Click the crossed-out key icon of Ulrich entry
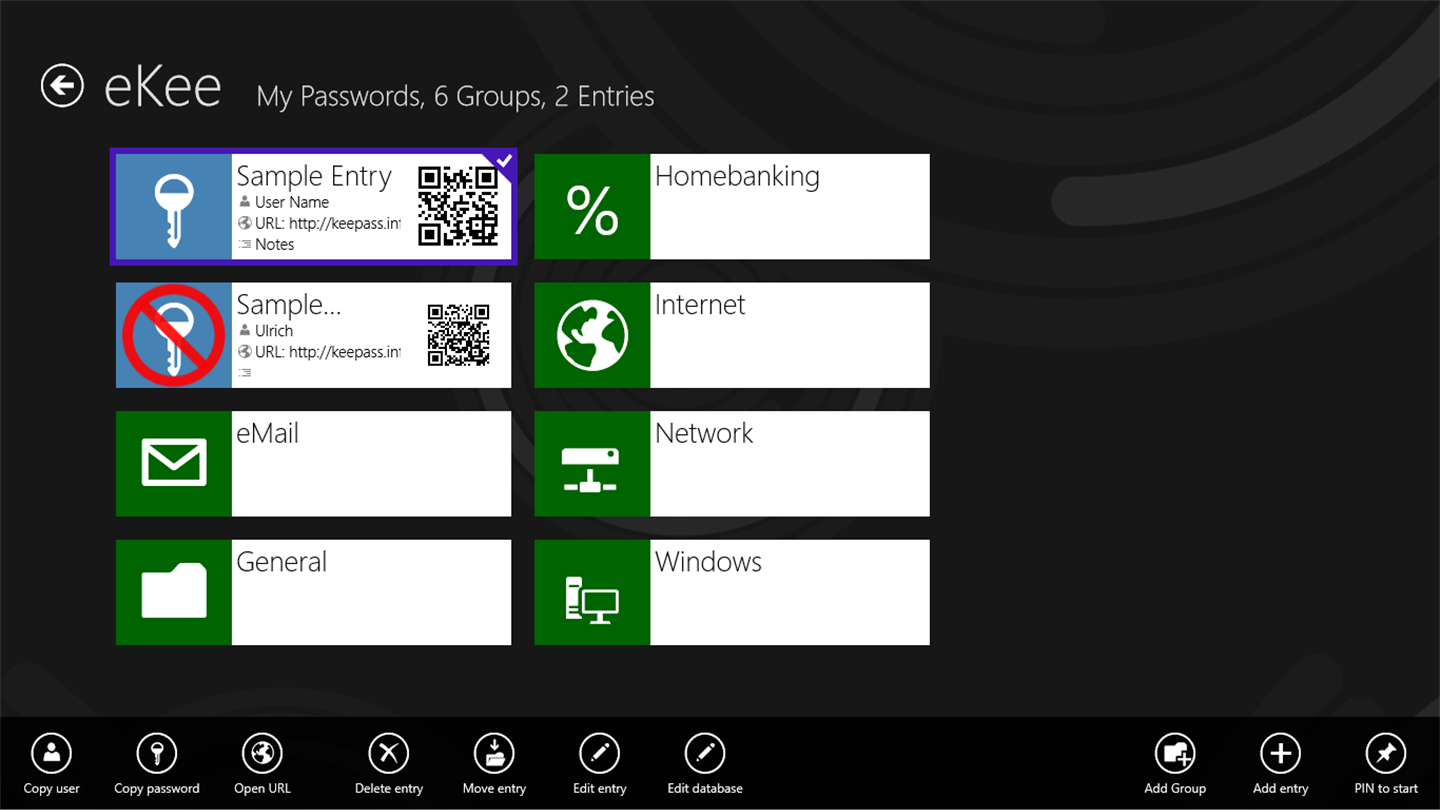 click(174, 335)
